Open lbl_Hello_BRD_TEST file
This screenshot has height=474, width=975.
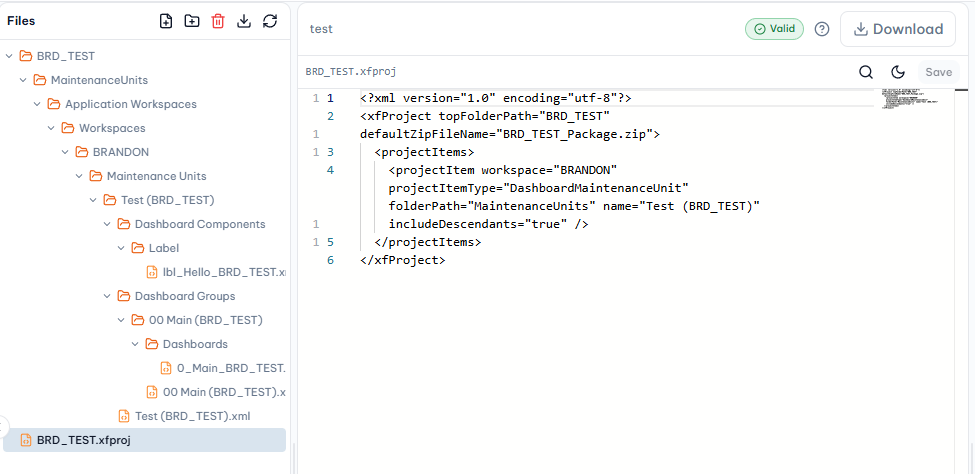[216, 272]
